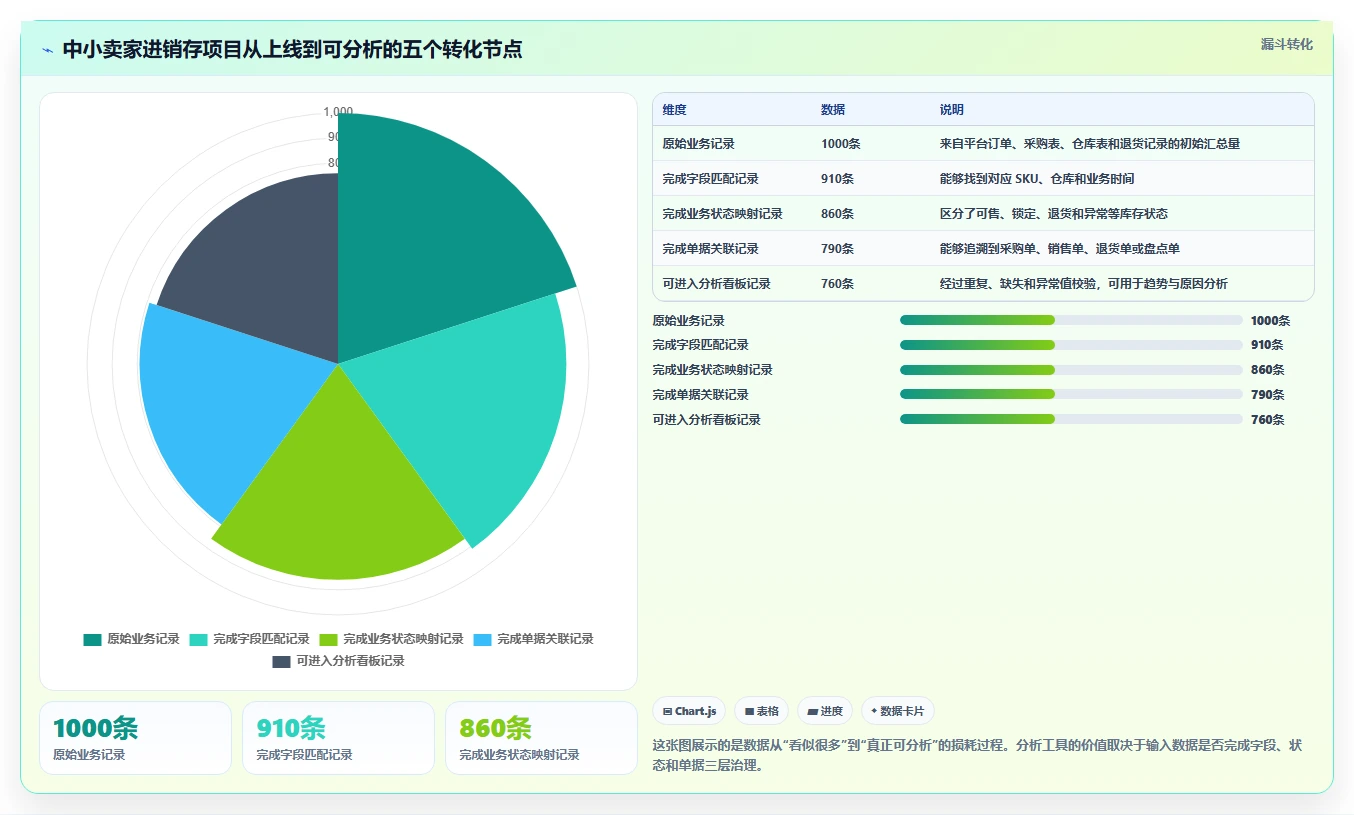
Task: Click the 完成业务状态映射记录 progress bar
Action: 1071,370
